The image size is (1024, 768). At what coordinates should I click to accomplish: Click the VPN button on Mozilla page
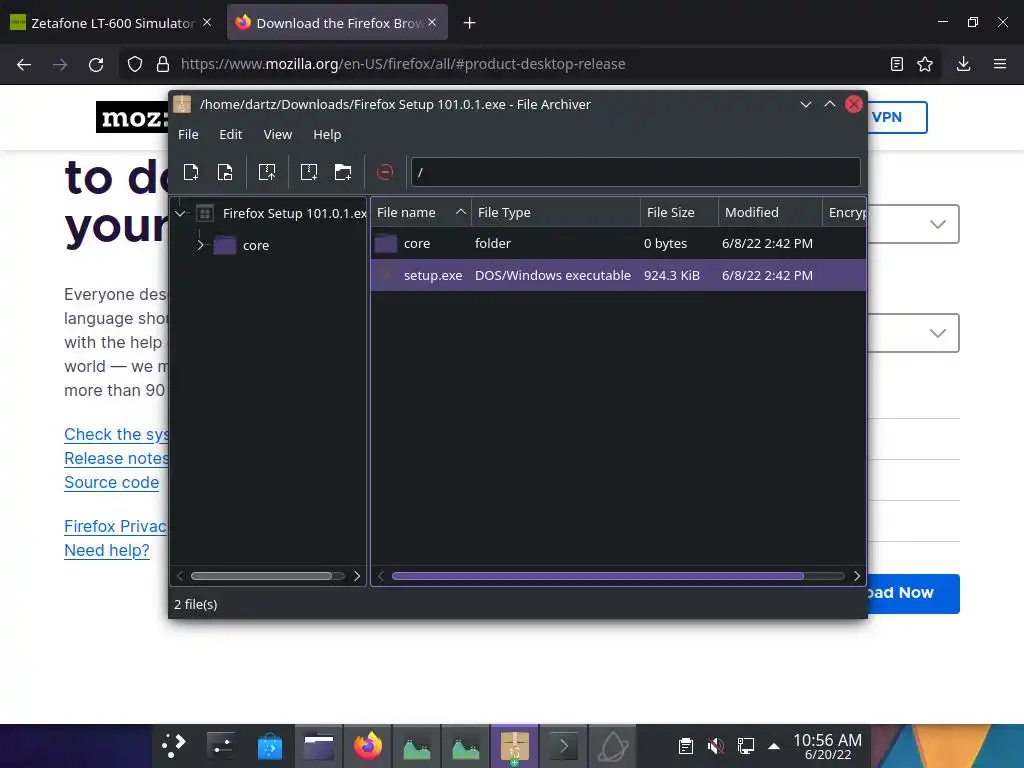pyautogui.click(x=896, y=118)
